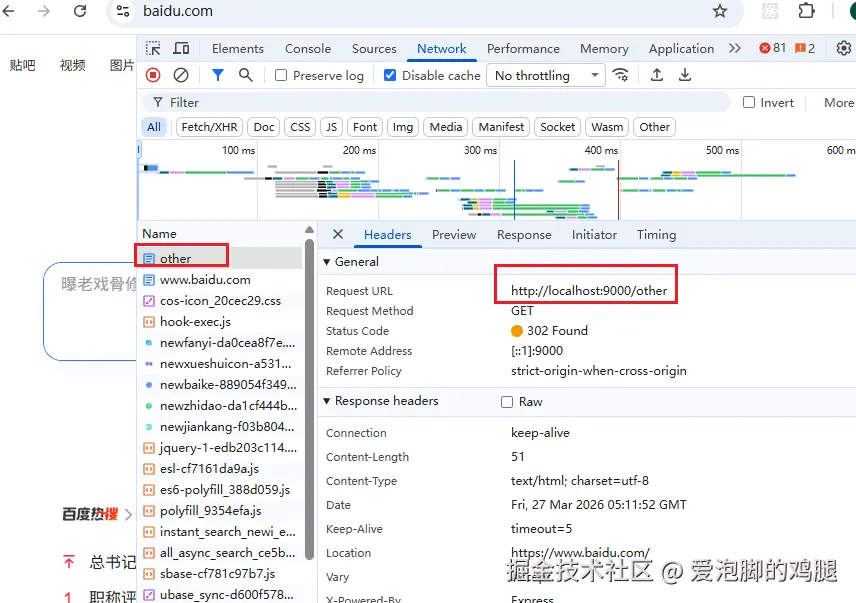Select the www.baidu.com request row
Image resolution: width=856 pixels, height=603 pixels.
tap(219, 279)
